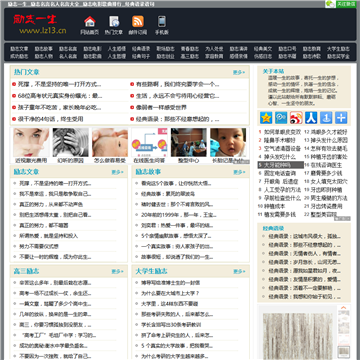
Task: Open hot article 像弱者一样感受世界
Action: [161, 108]
